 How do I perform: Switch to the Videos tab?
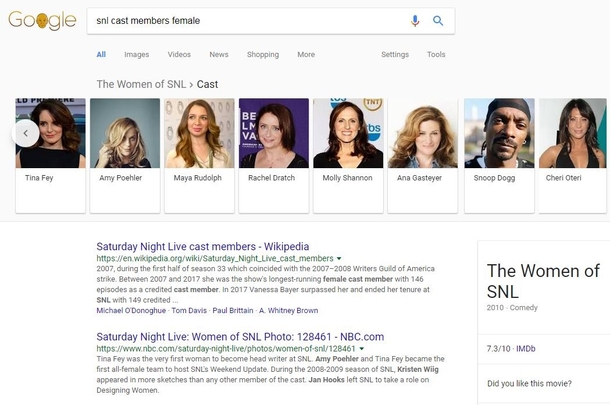(x=179, y=54)
